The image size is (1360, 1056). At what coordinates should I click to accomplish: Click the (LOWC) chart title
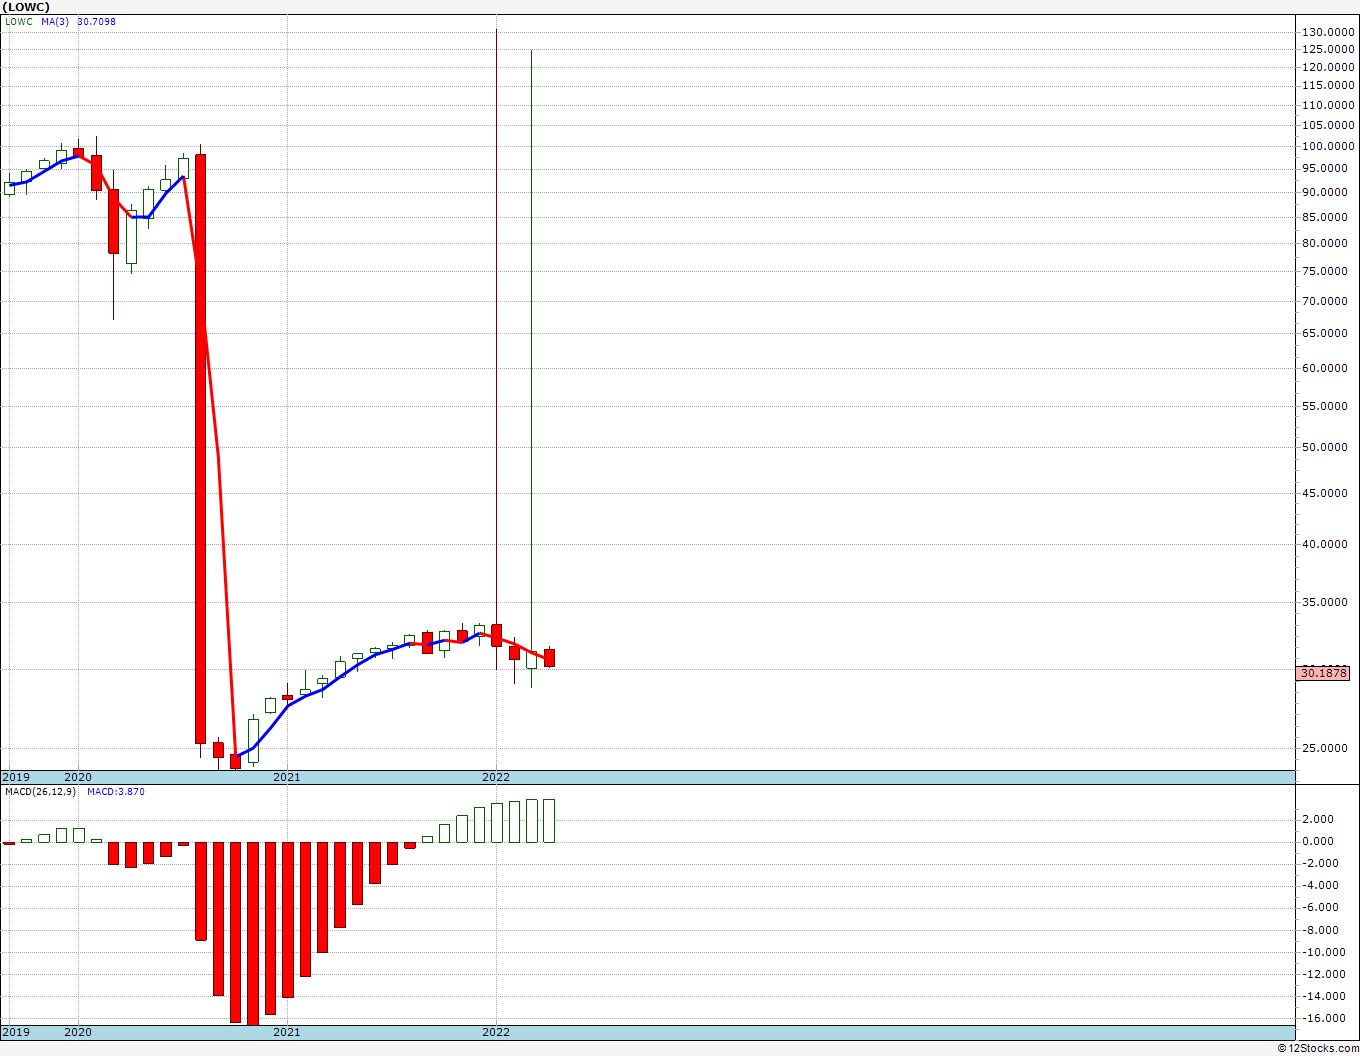pyautogui.click(x=26, y=6)
